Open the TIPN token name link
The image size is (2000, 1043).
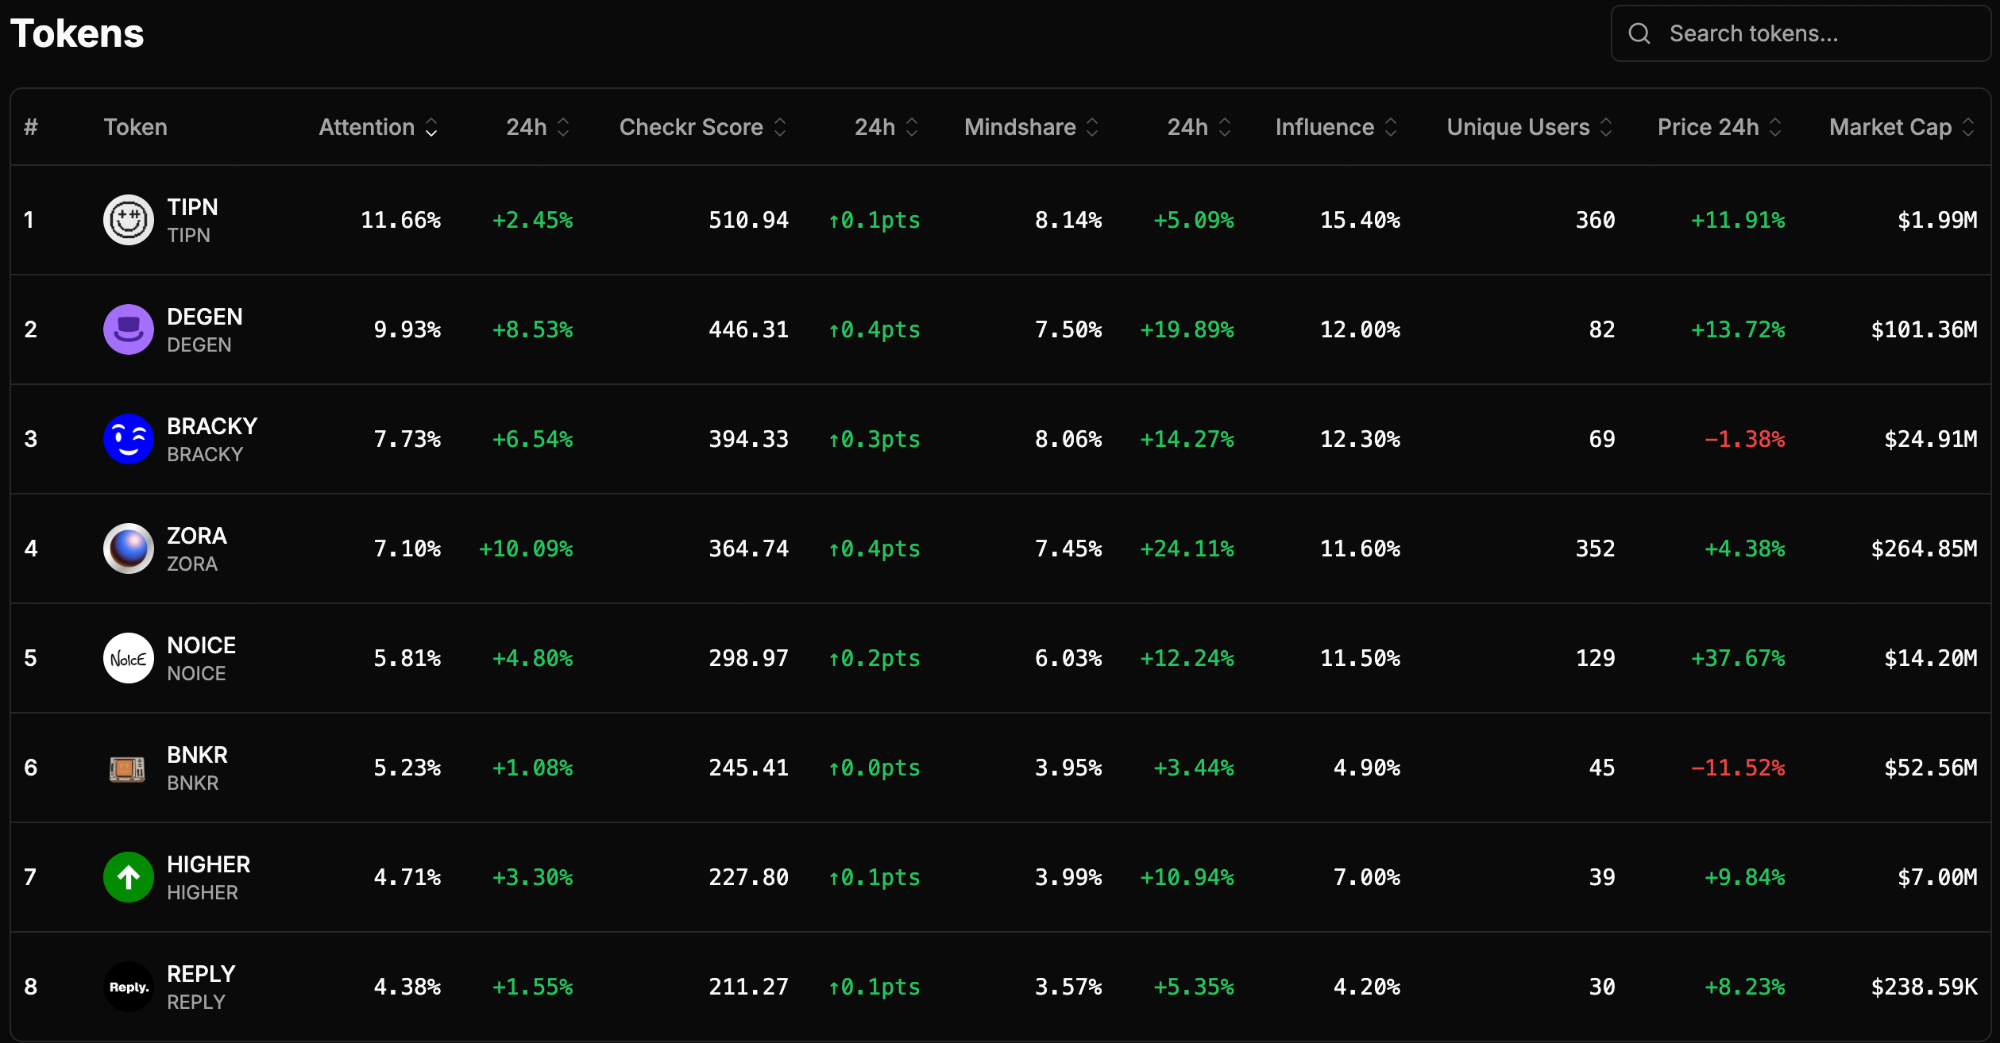click(x=192, y=207)
